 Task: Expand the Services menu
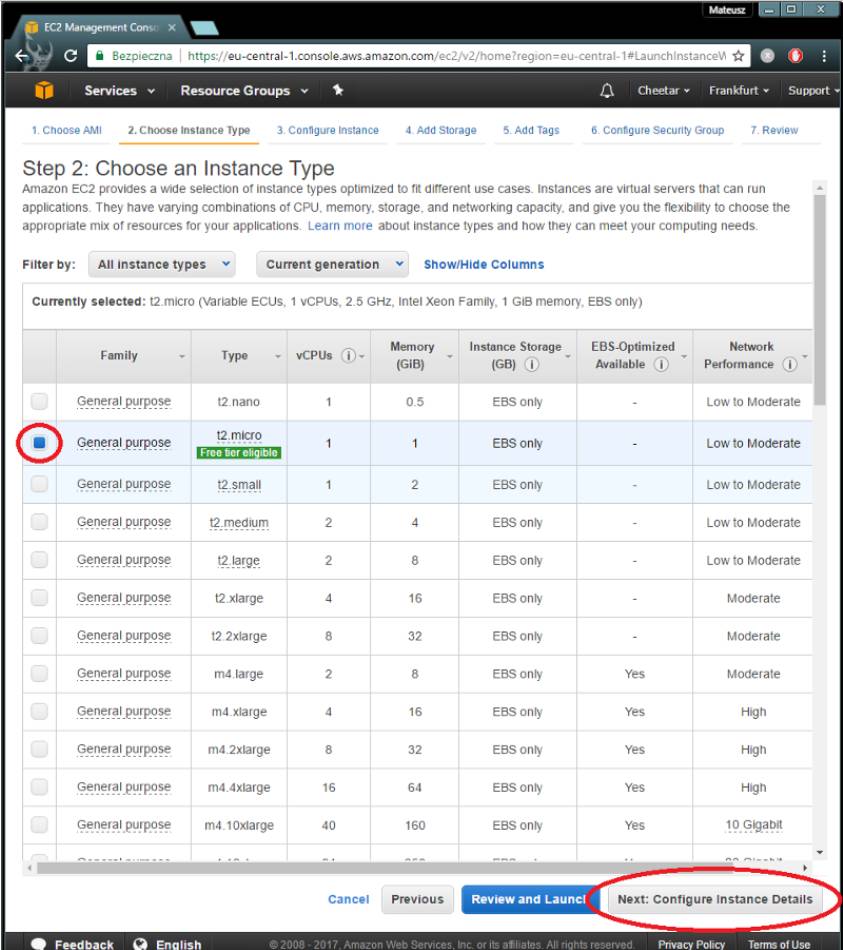(118, 91)
